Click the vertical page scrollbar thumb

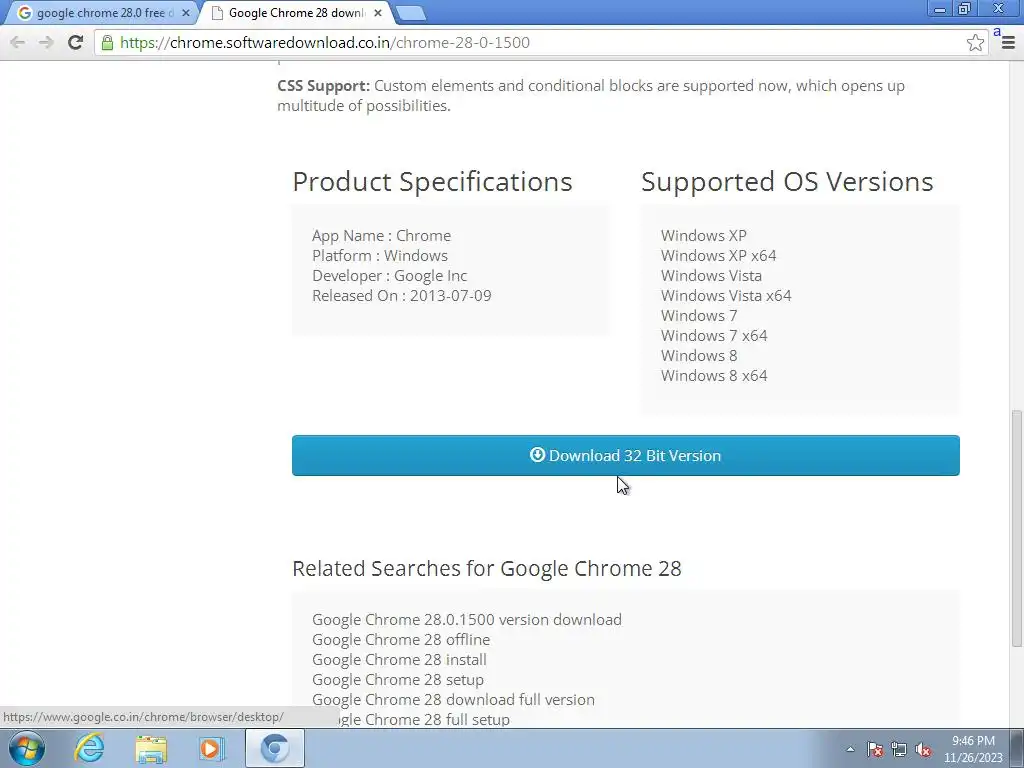(x=1016, y=528)
